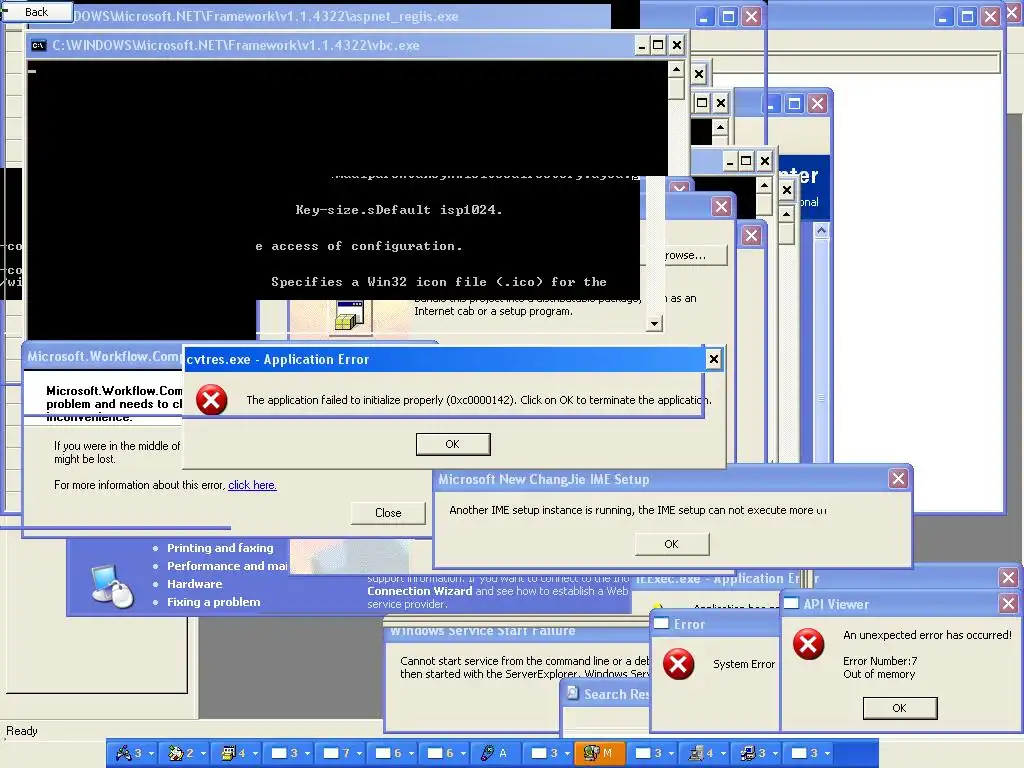Click the Help Center scroll-up chevron arrow
This screenshot has height=768, width=1024.
822,230
